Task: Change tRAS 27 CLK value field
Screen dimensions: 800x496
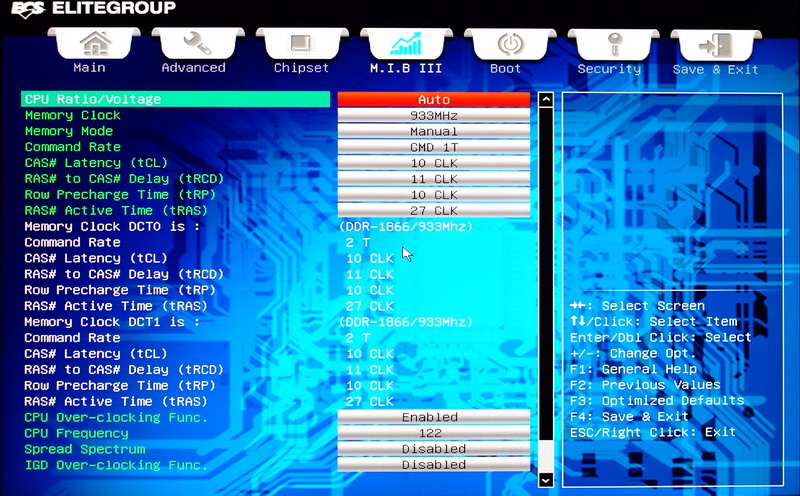Action: pos(434,210)
